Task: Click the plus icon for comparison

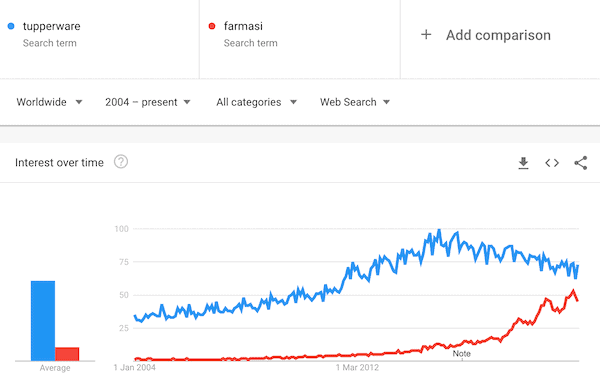Action: pos(426,35)
